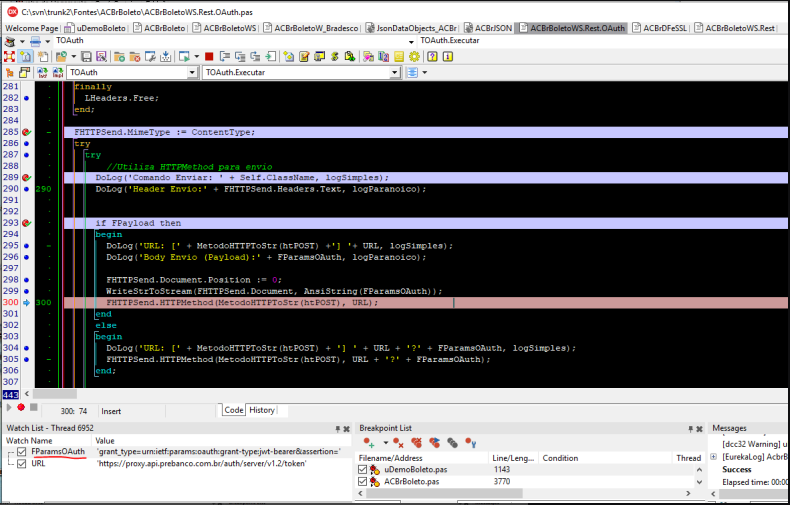Image resolution: width=790 pixels, height=505 pixels.
Task: Click the pin icon of Watch List panel
Action: click(x=338, y=429)
